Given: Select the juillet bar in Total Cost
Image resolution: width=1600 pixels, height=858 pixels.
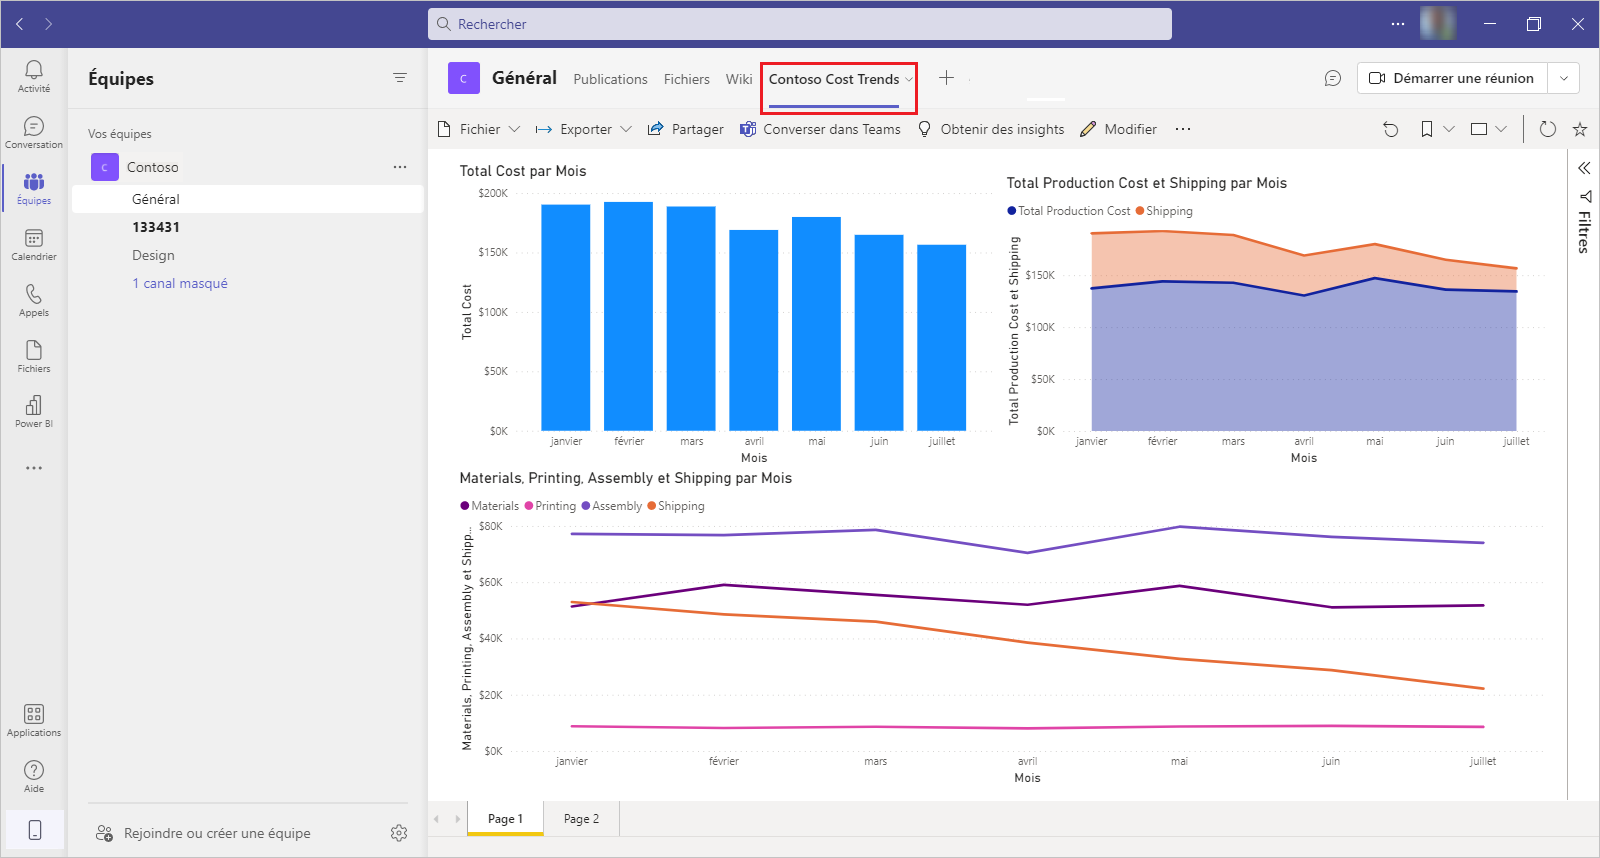Looking at the screenshot, I should (942, 338).
